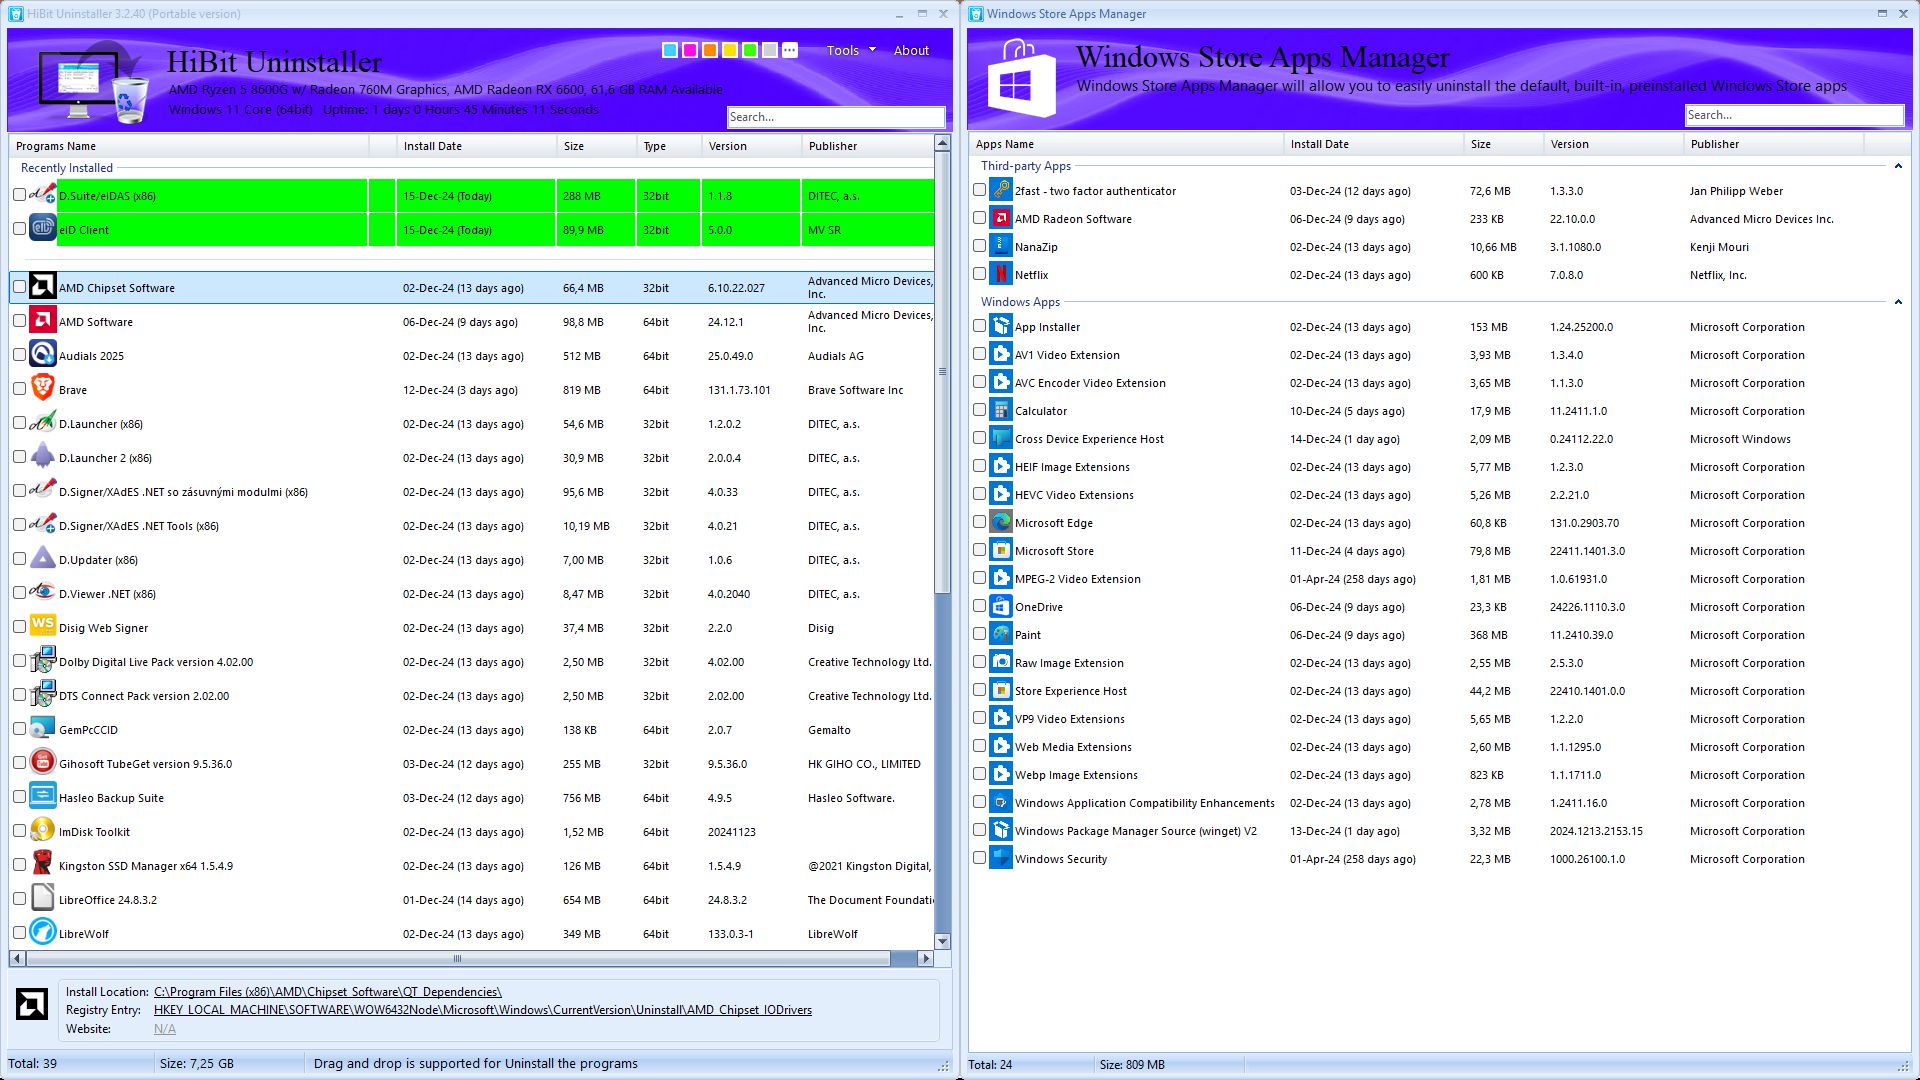Screen dimensions: 1920x1080
Task: Click the Audials 2025 program icon
Action: click(x=42, y=355)
